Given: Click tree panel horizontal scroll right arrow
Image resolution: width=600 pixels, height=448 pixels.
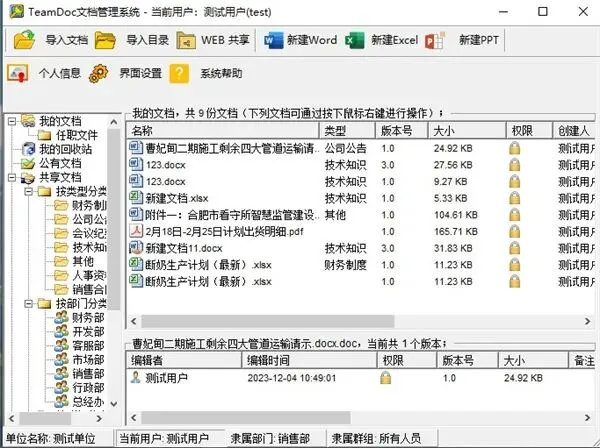Looking at the screenshot, I should click(99, 419).
